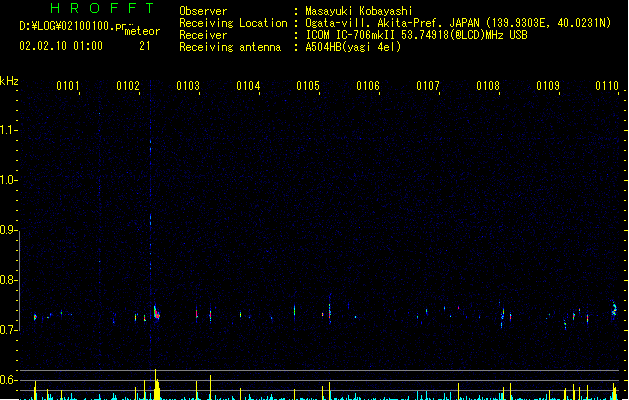Click frequency axis label 0.8
Screen dimensions: 629x400
8,280
